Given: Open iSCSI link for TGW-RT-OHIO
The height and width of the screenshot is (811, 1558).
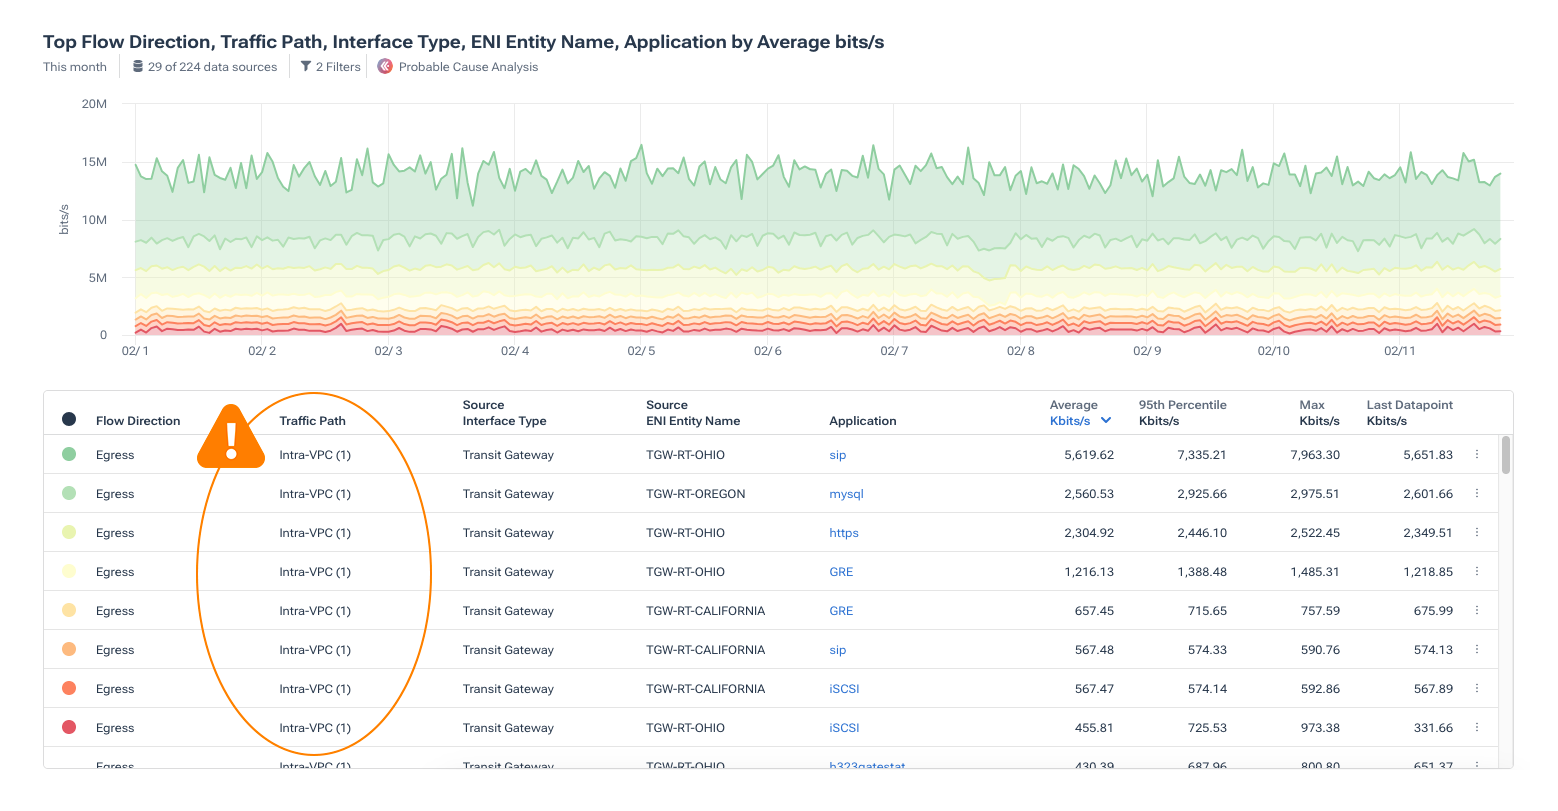Looking at the screenshot, I should 844,728.
